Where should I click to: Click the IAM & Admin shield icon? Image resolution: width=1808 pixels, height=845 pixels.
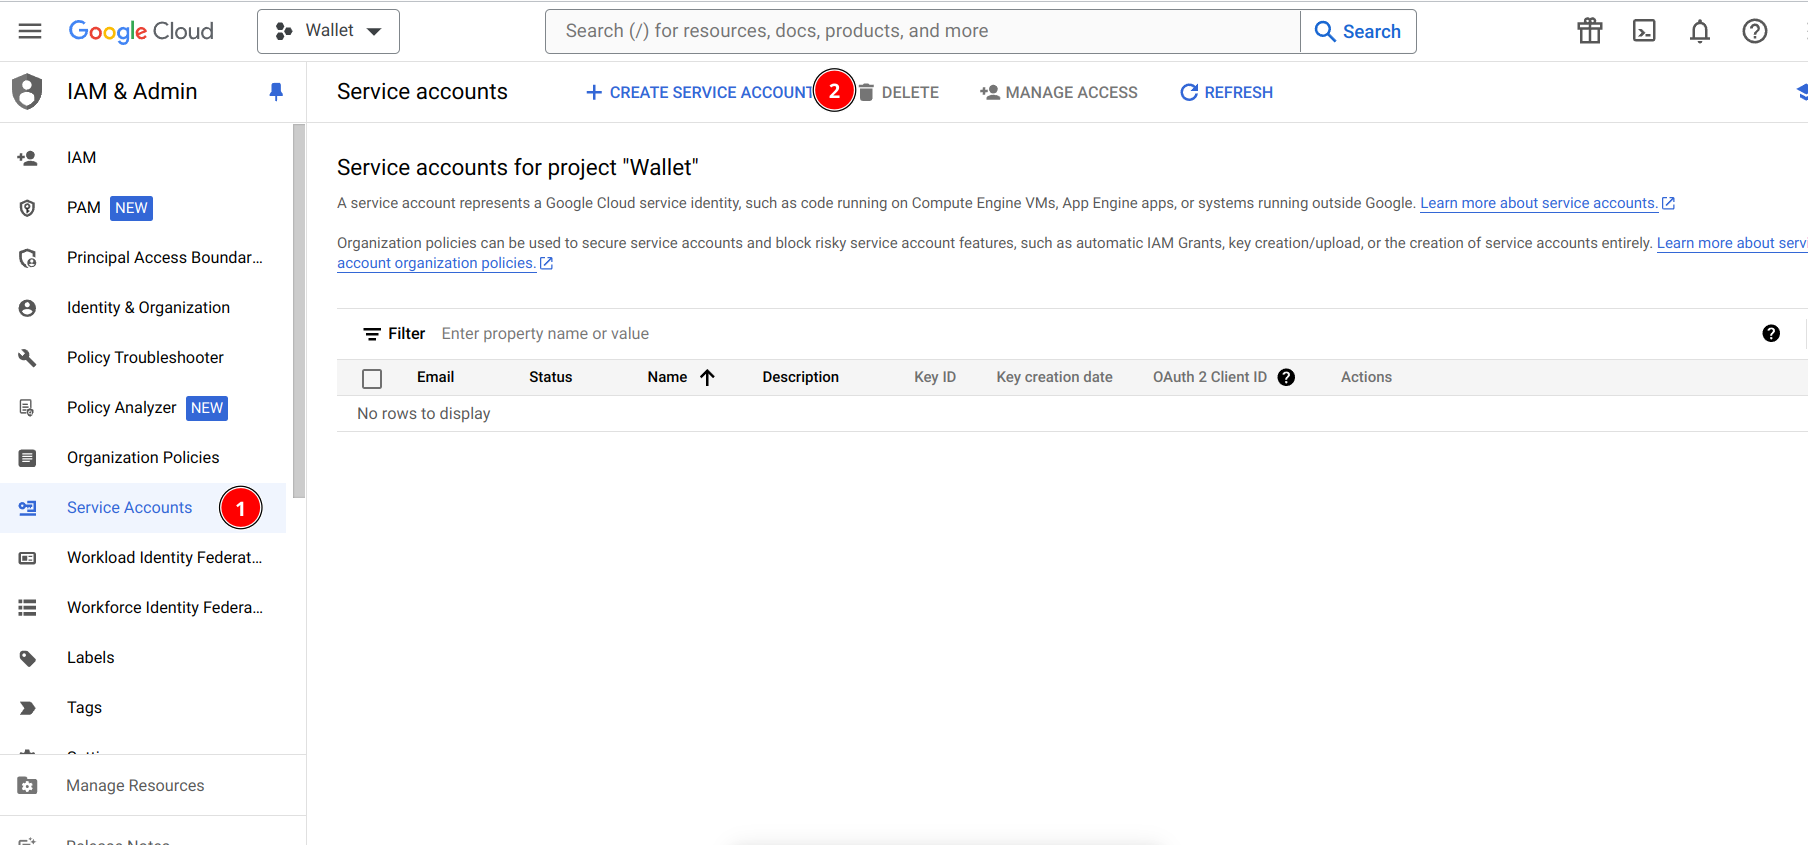[x=27, y=91]
